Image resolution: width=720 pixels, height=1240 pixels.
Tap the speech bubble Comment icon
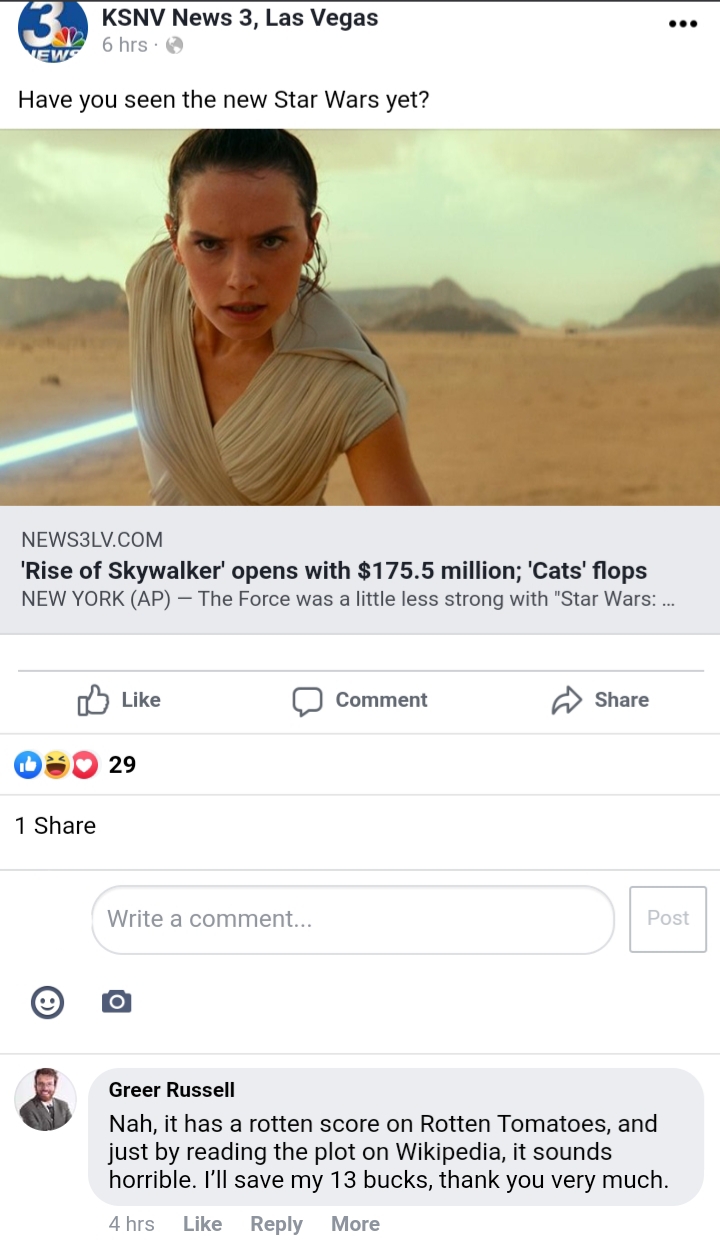307,701
